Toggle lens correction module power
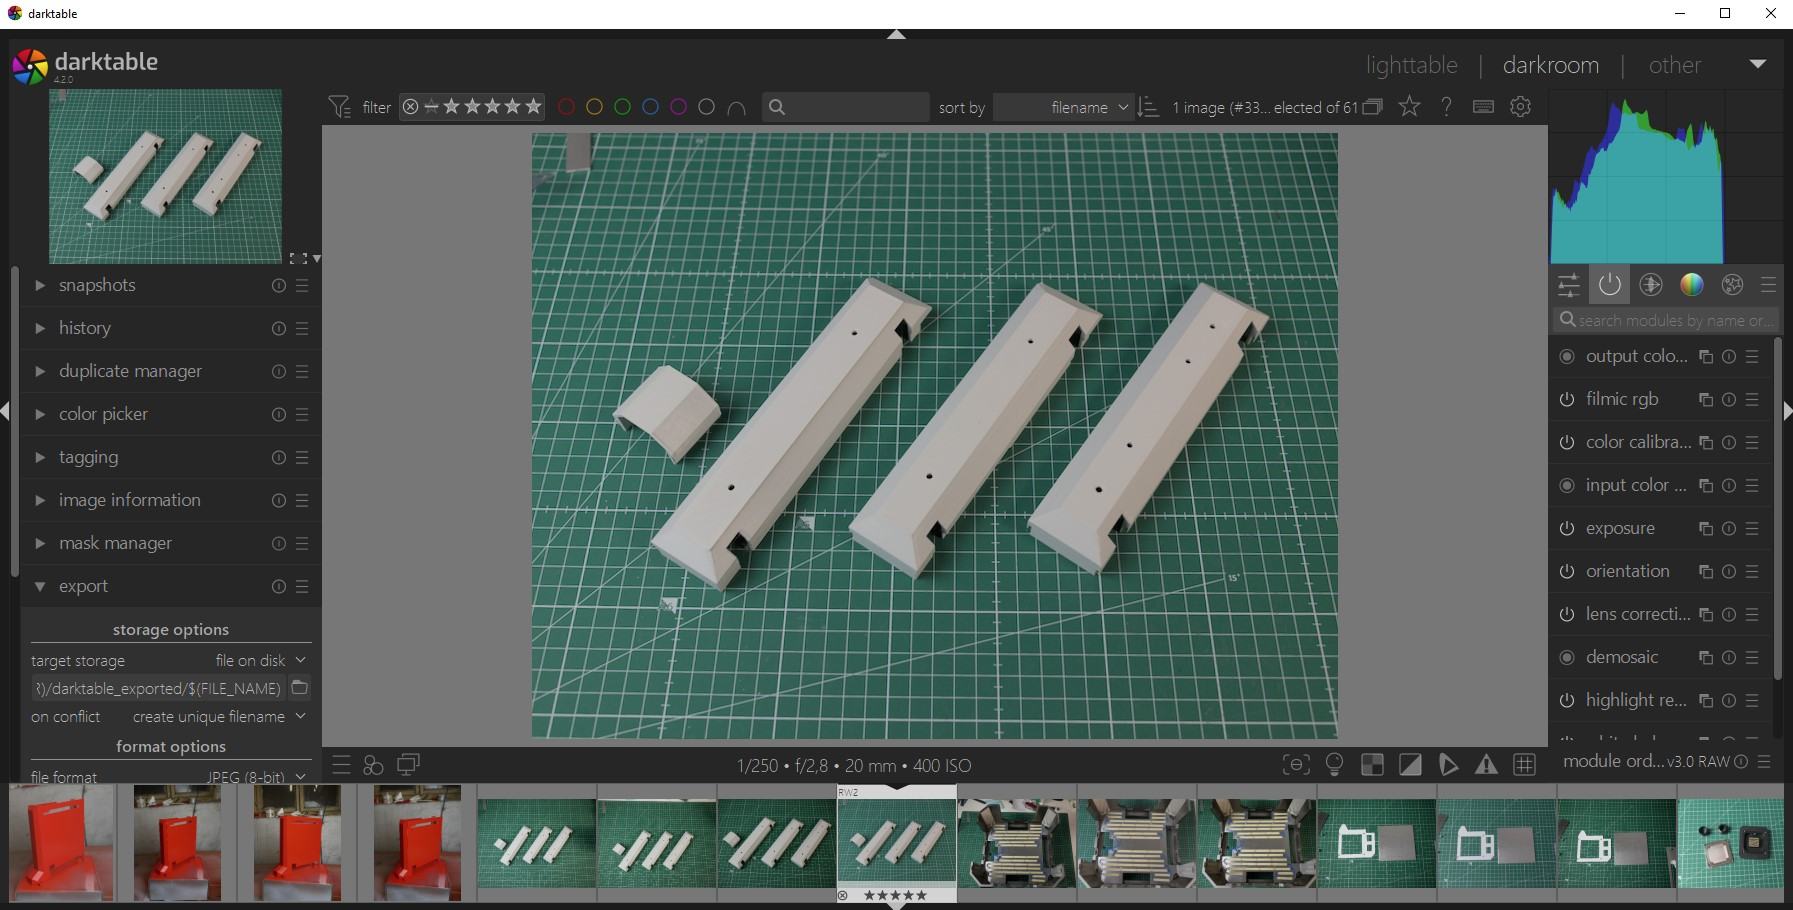This screenshot has width=1793, height=910. [1567, 615]
